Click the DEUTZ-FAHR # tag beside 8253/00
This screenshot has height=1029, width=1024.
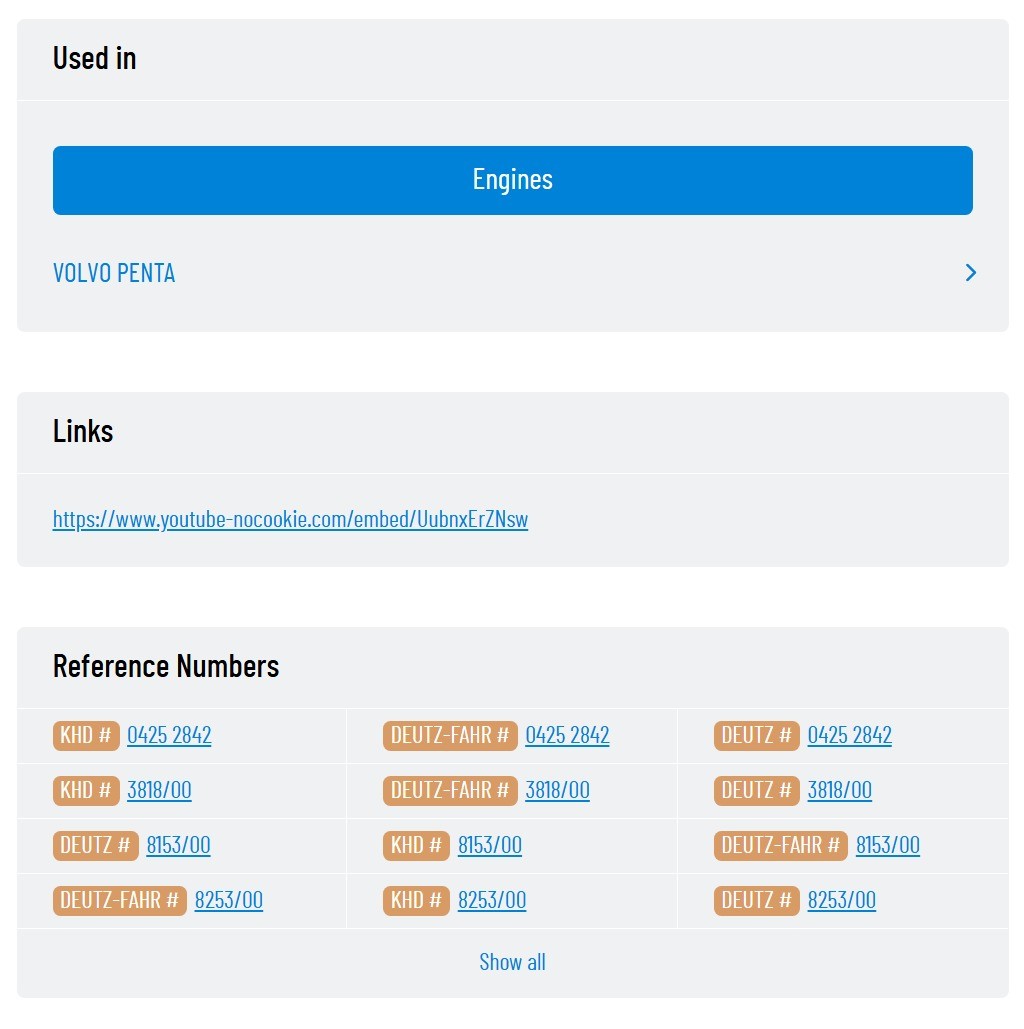119,900
